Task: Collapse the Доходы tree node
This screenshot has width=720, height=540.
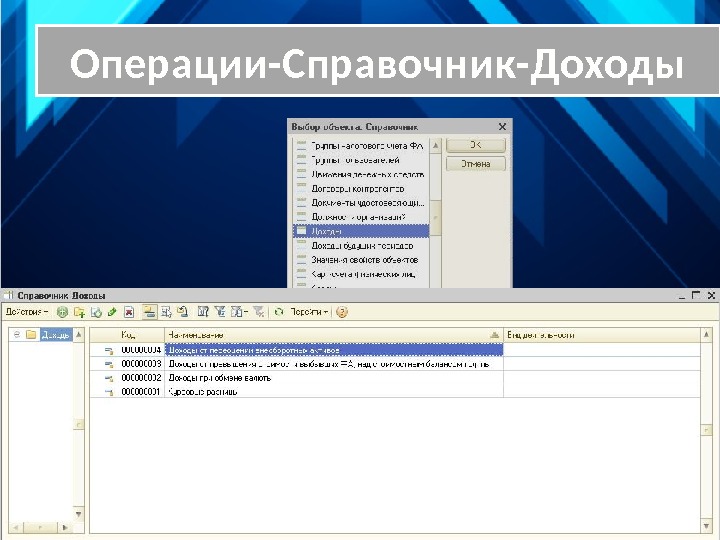Action: pyautogui.click(x=17, y=335)
